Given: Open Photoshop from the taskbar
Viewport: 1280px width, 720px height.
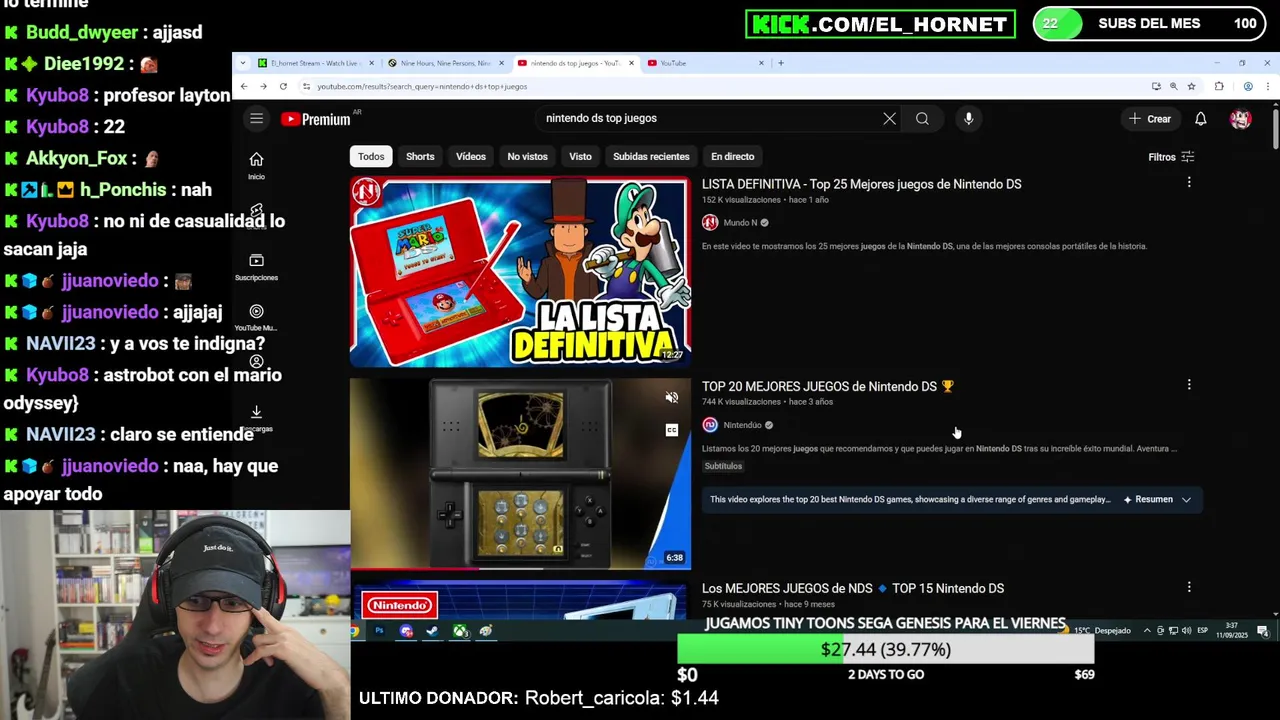Looking at the screenshot, I should coord(380,631).
